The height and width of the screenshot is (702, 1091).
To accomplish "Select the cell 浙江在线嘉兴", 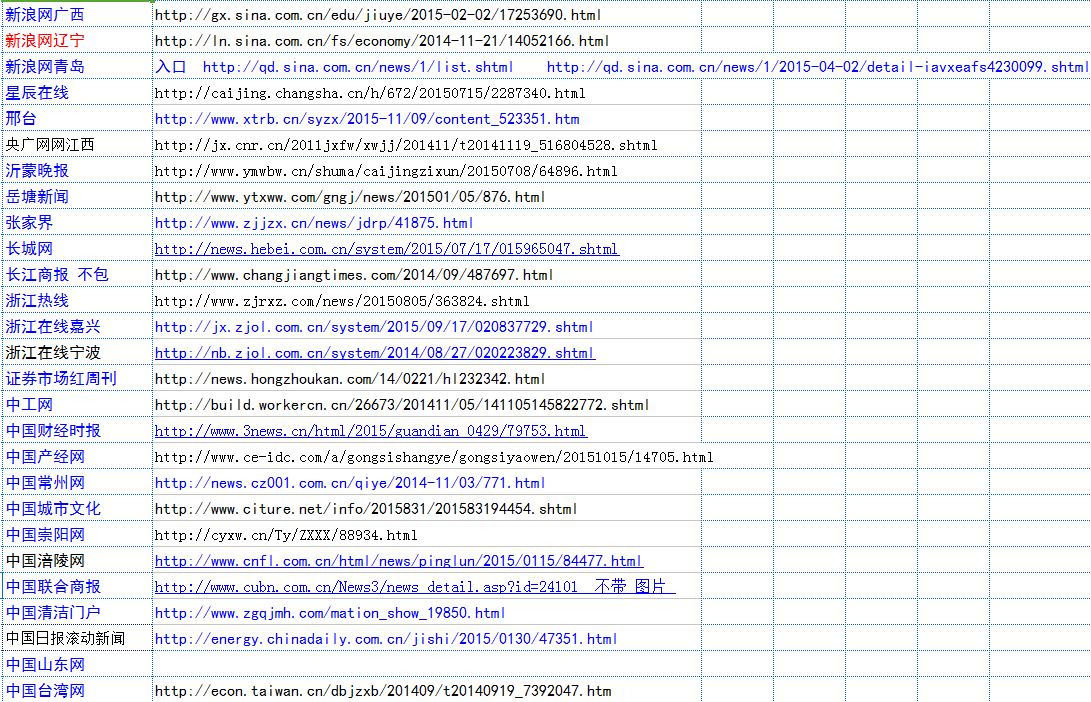I will tap(77, 326).
